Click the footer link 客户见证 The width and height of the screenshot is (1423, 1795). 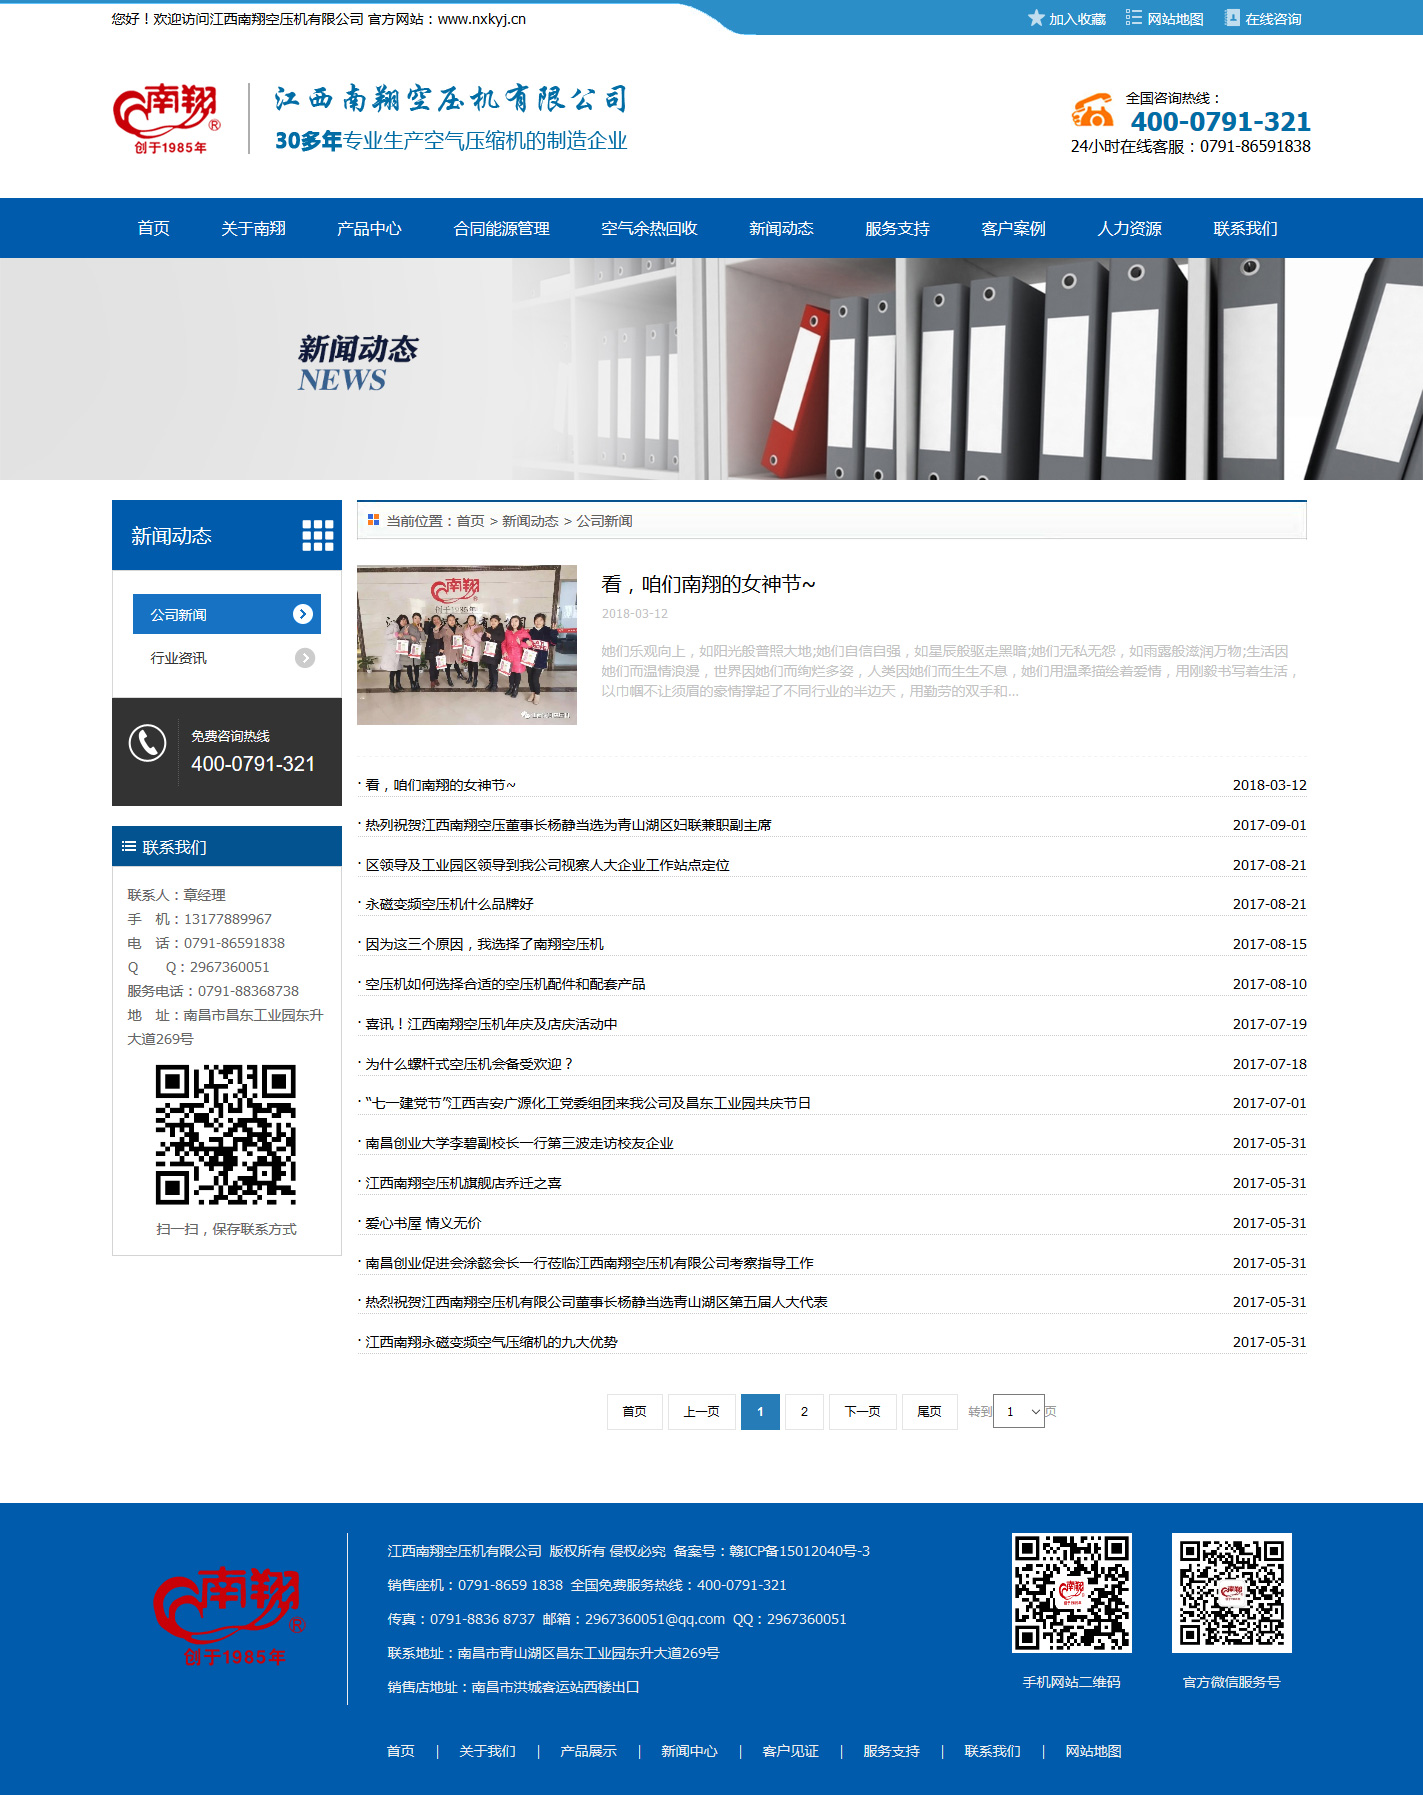click(x=790, y=1751)
